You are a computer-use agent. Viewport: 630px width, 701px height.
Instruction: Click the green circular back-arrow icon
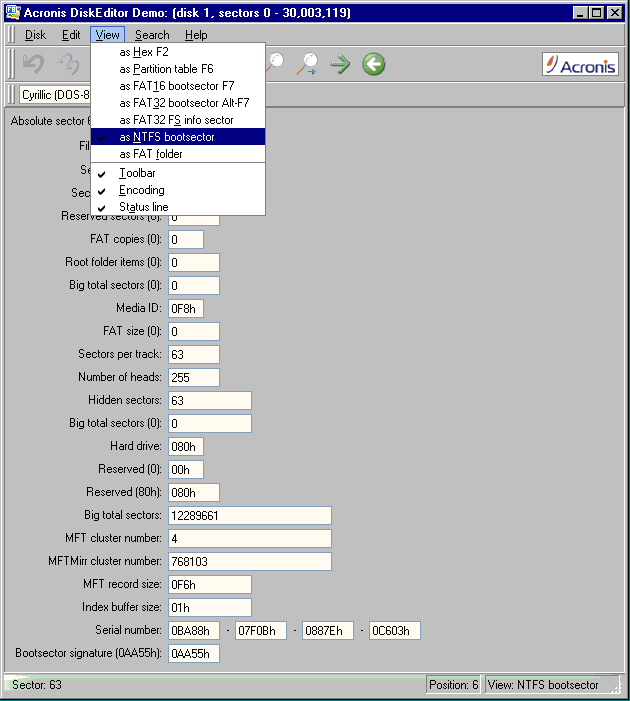[374, 64]
